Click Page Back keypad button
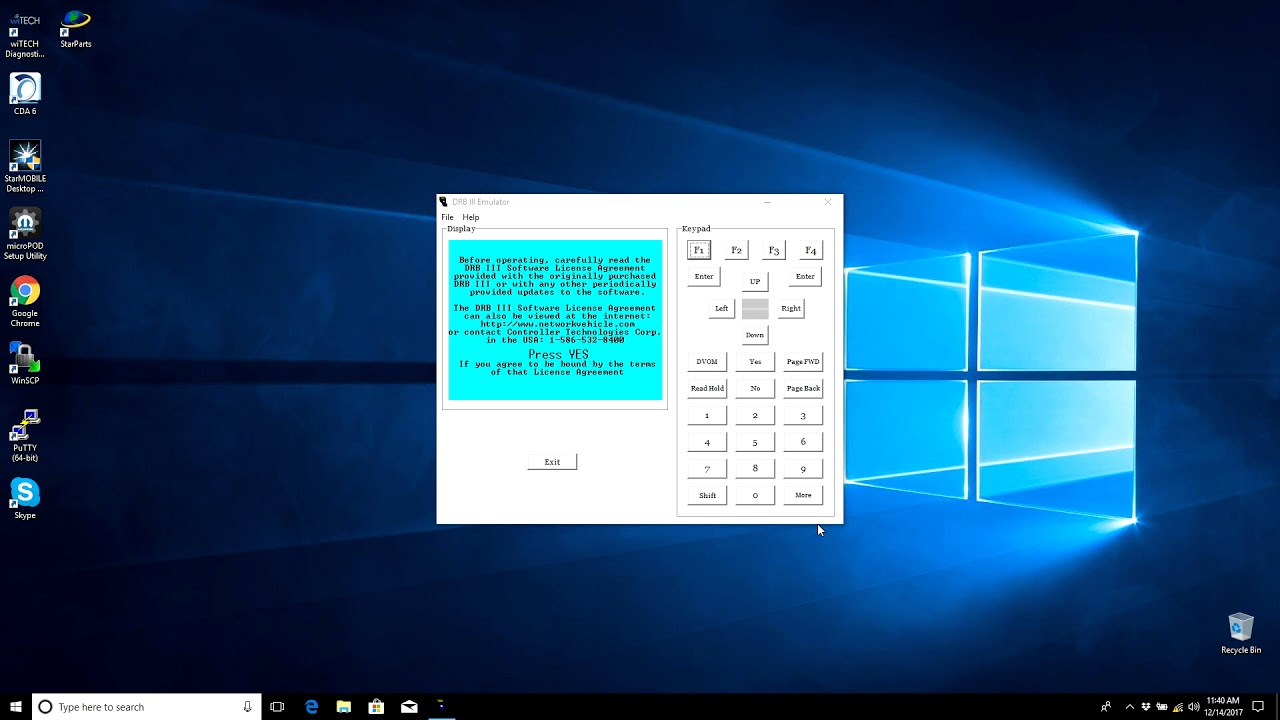The image size is (1280, 720). click(x=803, y=388)
